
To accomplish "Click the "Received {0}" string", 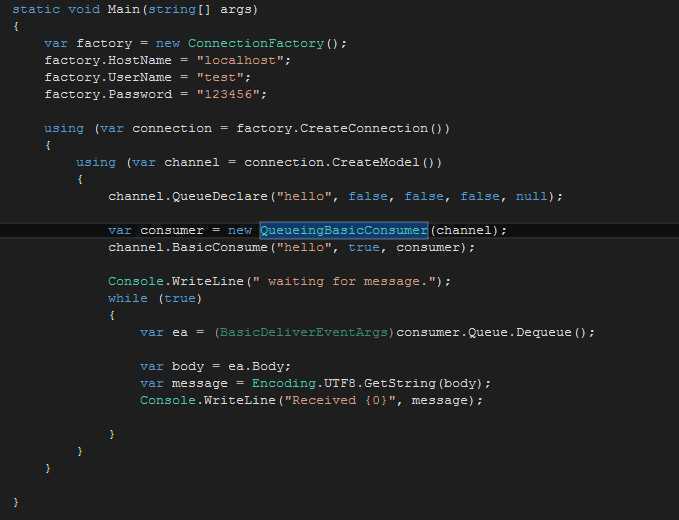I will click(x=340, y=400).
